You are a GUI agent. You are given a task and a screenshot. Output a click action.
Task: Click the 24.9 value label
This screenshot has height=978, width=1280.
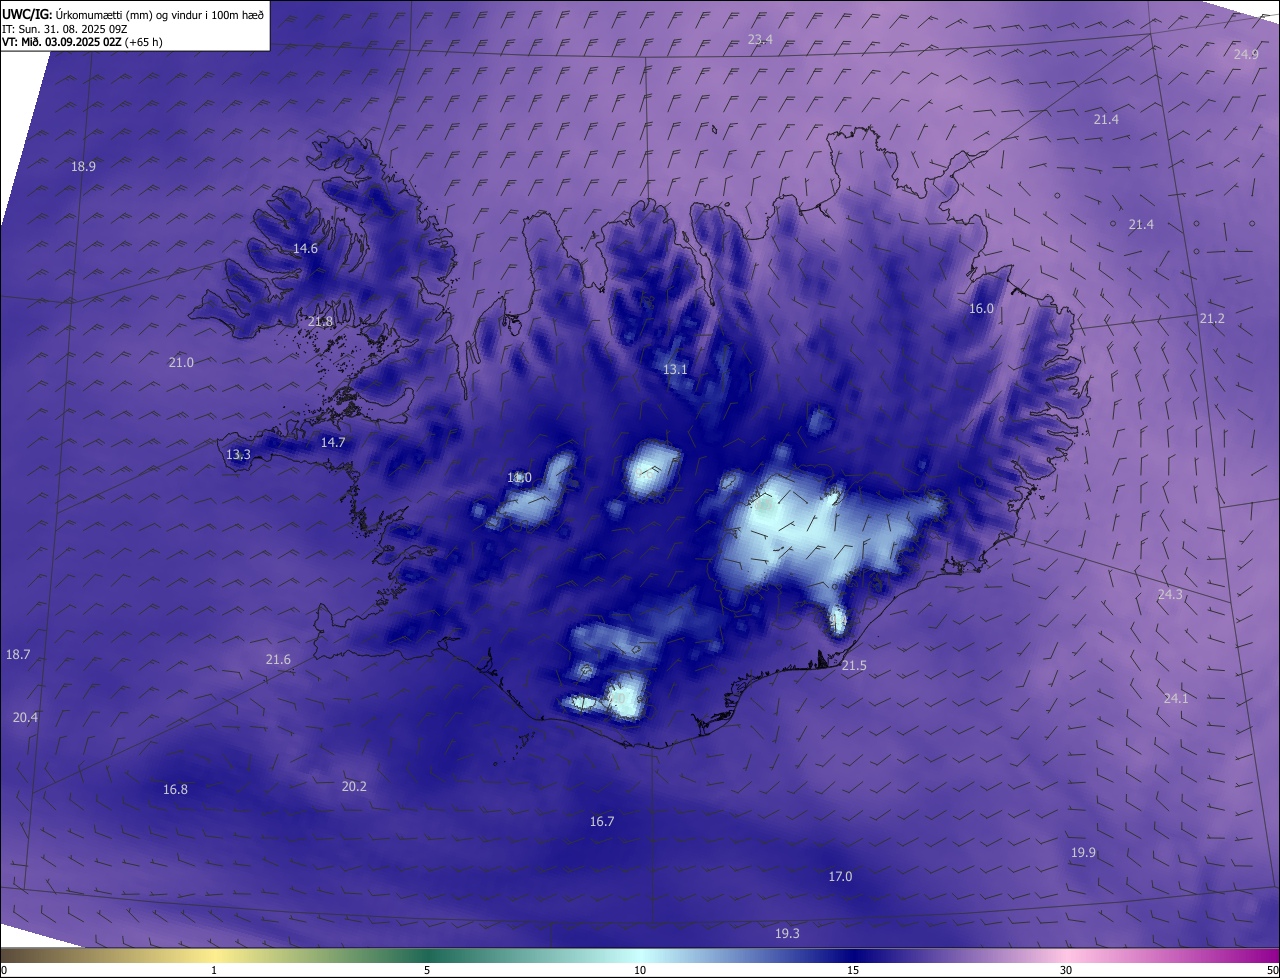(1246, 54)
